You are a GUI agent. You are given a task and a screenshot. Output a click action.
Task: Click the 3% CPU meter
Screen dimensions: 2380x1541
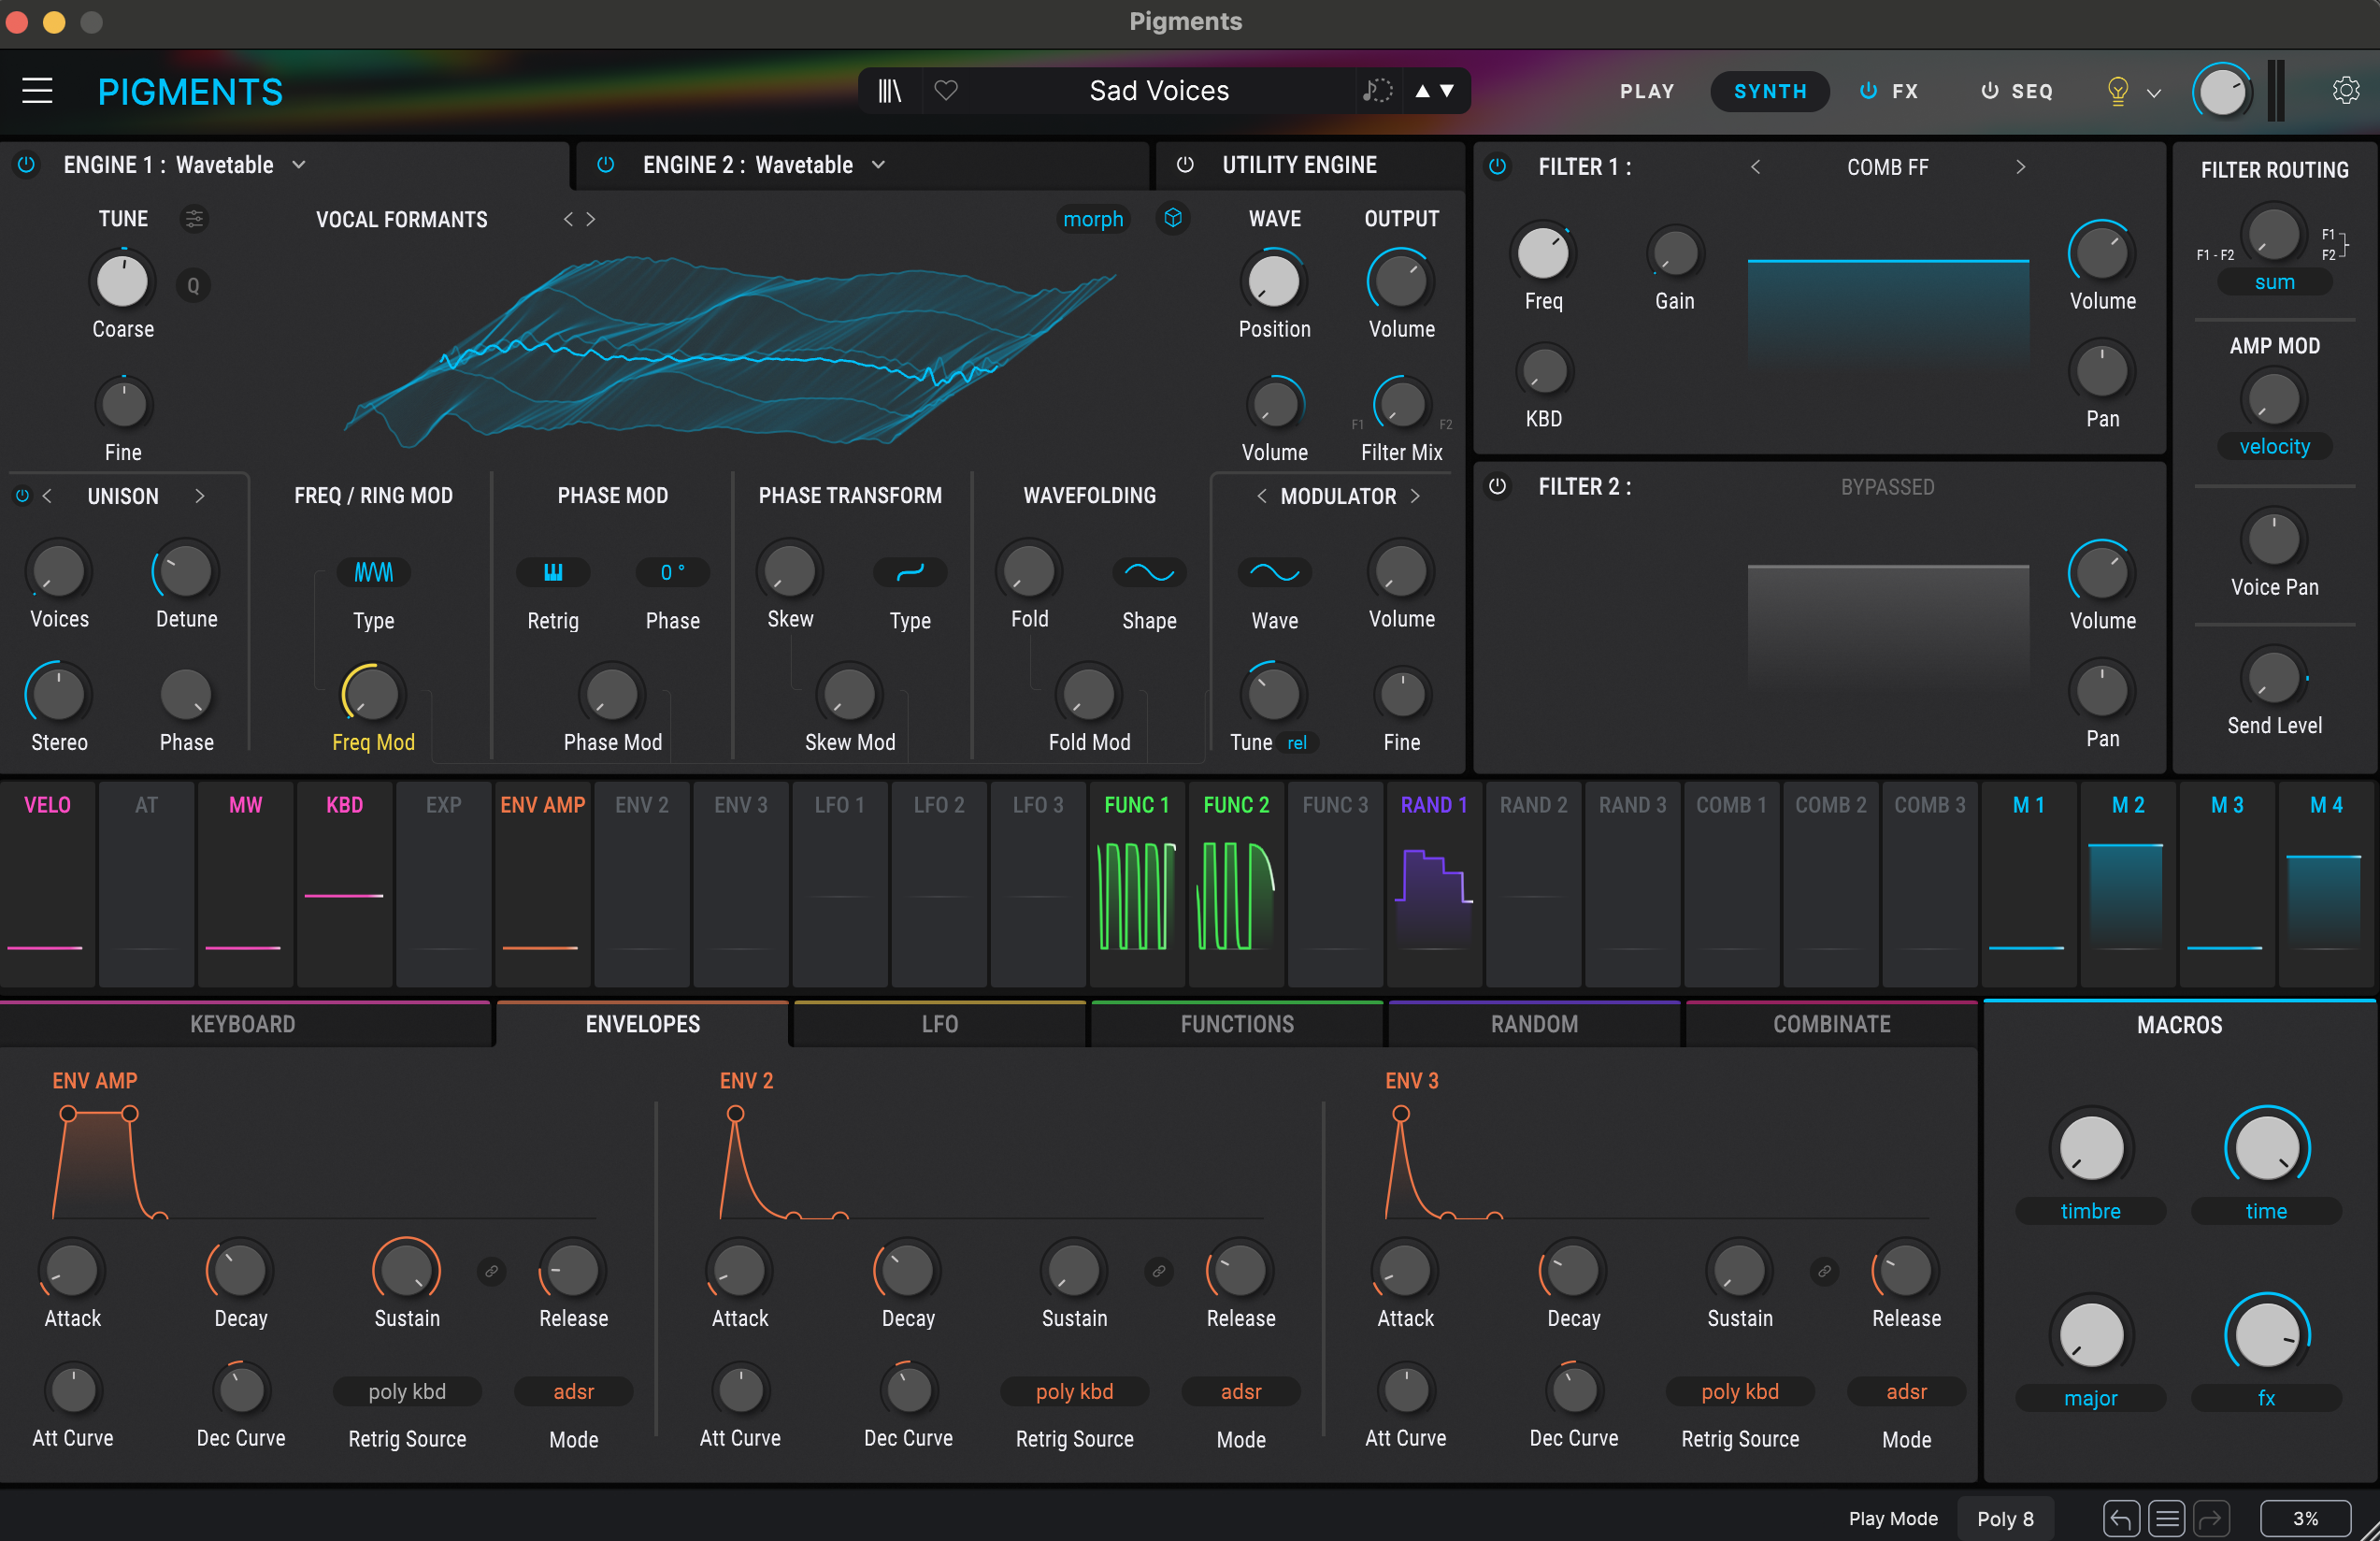2305,1518
